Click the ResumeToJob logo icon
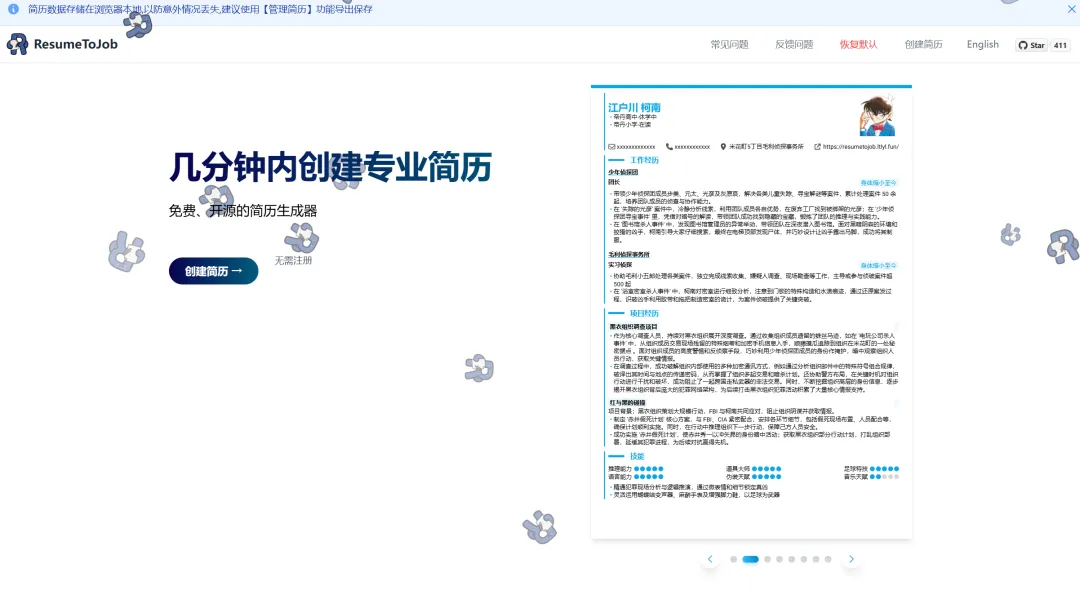This screenshot has height=590, width=1080. point(17,44)
